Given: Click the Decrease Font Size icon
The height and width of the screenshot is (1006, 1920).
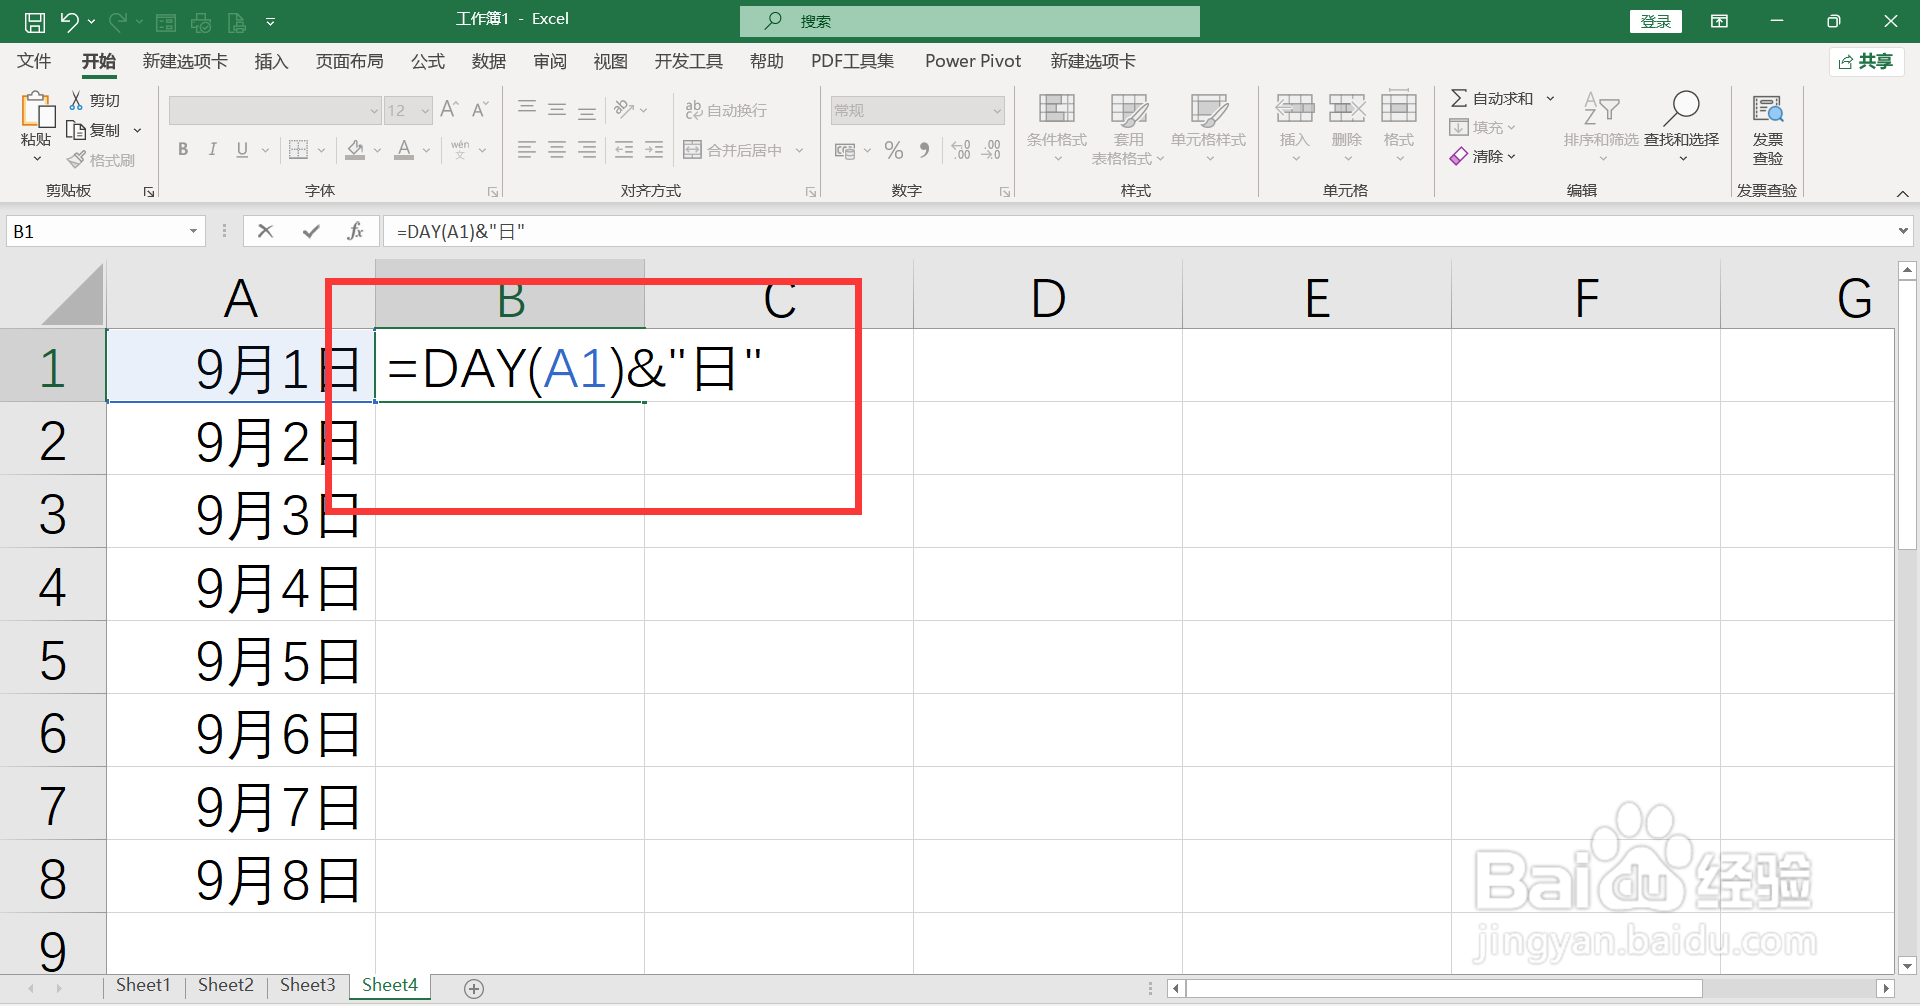Looking at the screenshot, I should (480, 109).
